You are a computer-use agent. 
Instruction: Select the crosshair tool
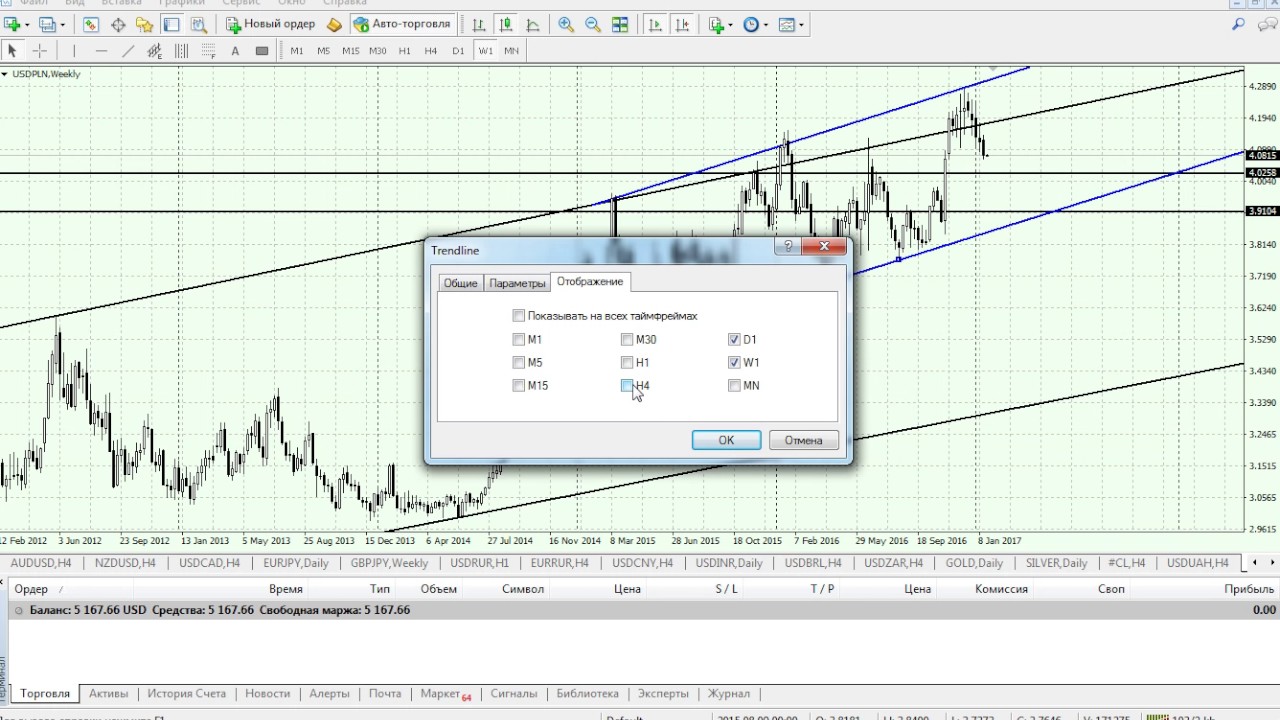point(40,50)
